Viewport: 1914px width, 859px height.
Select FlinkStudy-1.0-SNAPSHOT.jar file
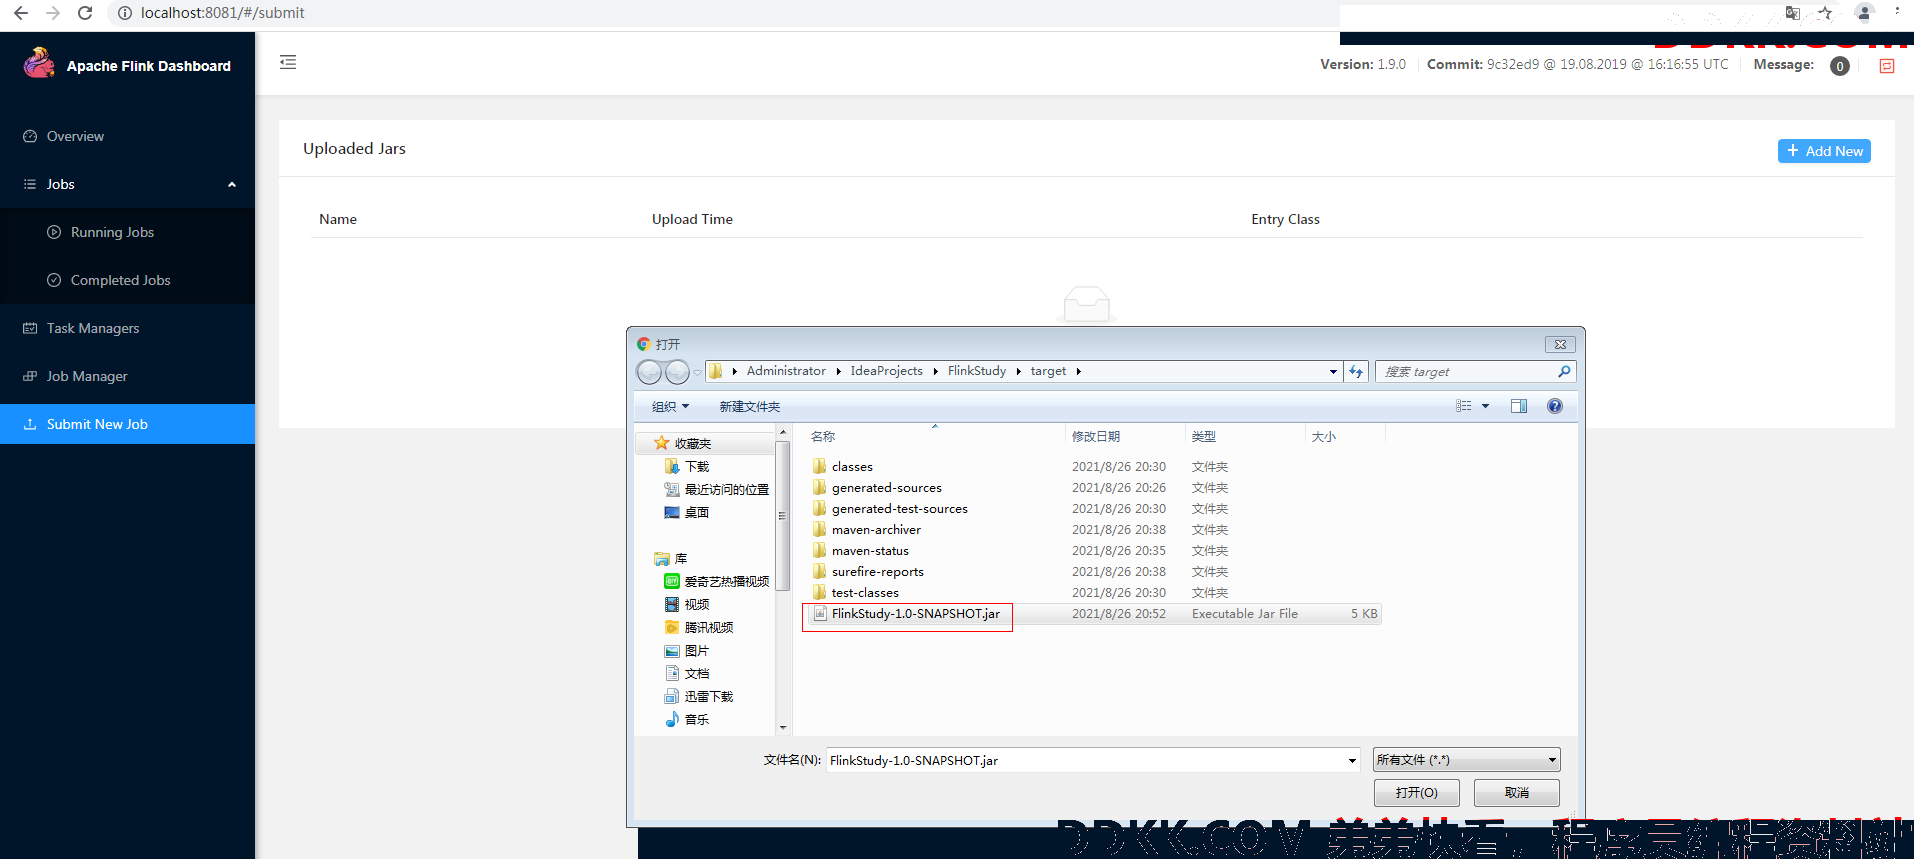(x=915, y=614)
